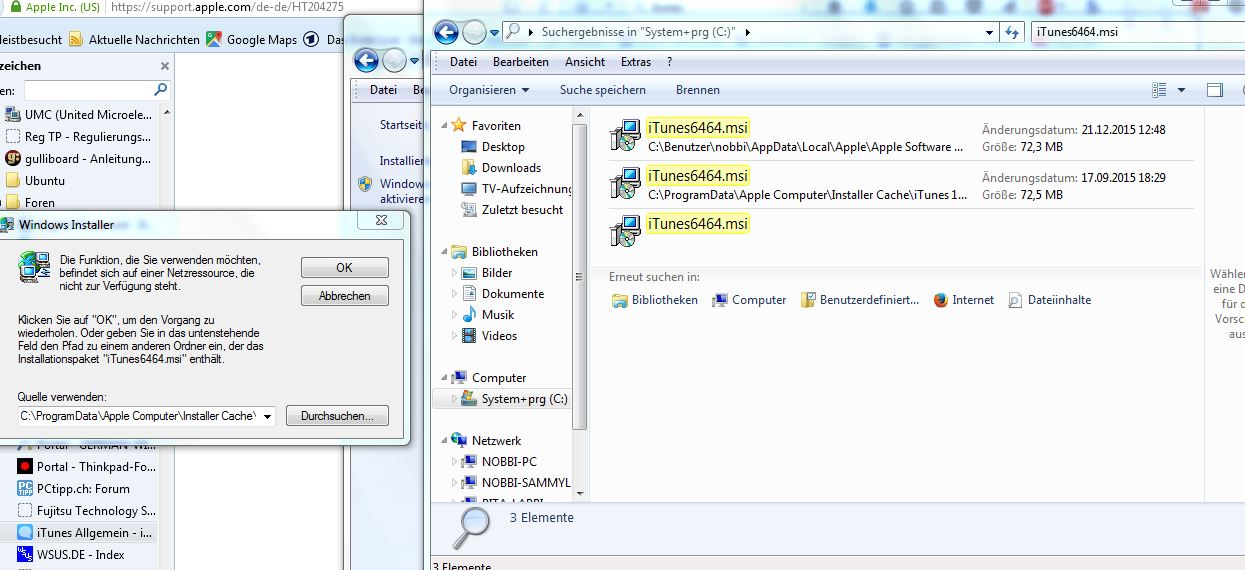
Task: Close the Lesezeichen sidebar in Firefox
Action: pyautogui.click(x=165, y=66)
